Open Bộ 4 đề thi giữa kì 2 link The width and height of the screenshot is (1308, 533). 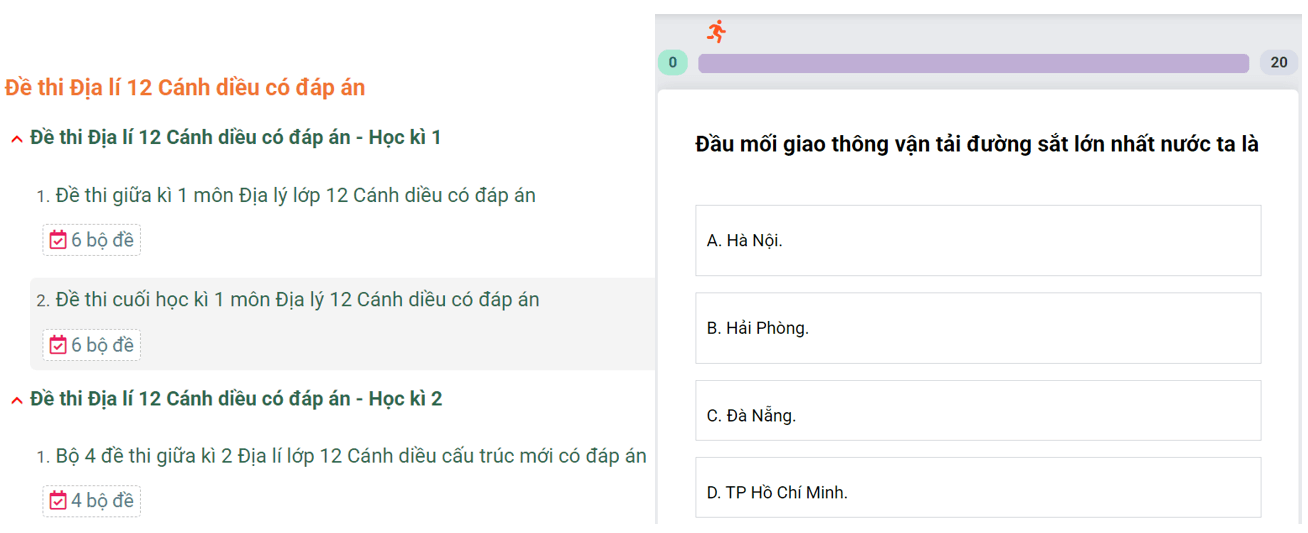350,456
